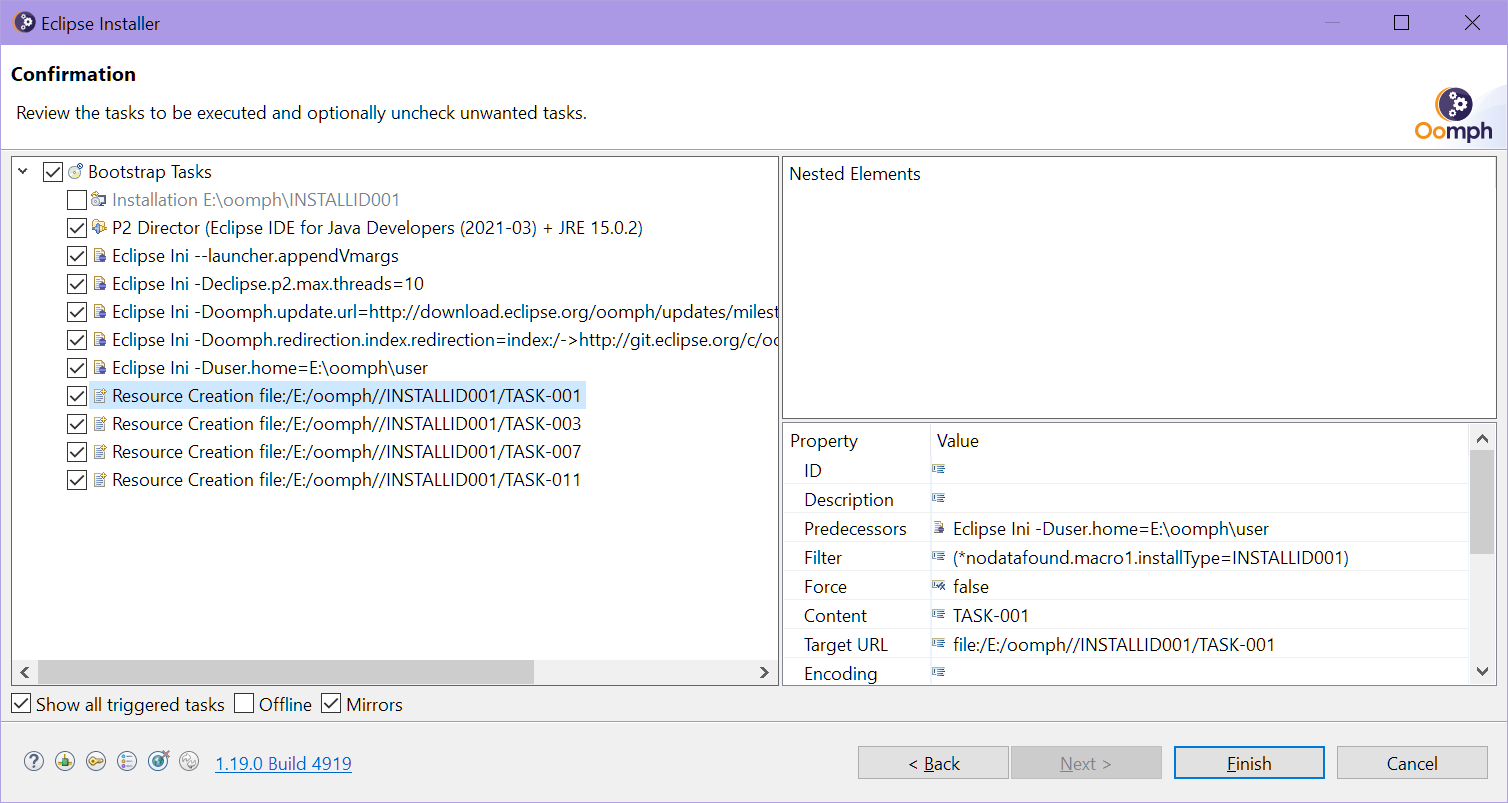Click the properties table scroll-down arrow
Image resolution: width=1508 pixels, height=803 pixels.
[1482, 672]
